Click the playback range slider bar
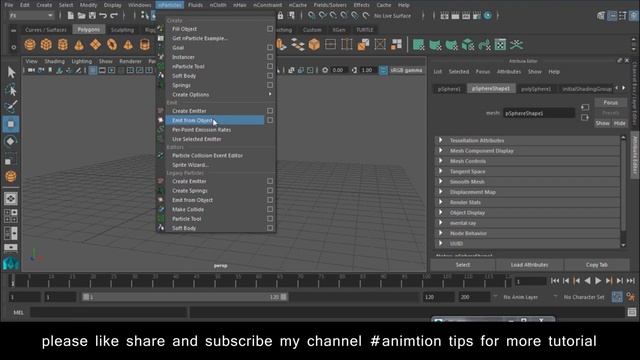Viewport: 640px width, 360px height. pos(184,297)
